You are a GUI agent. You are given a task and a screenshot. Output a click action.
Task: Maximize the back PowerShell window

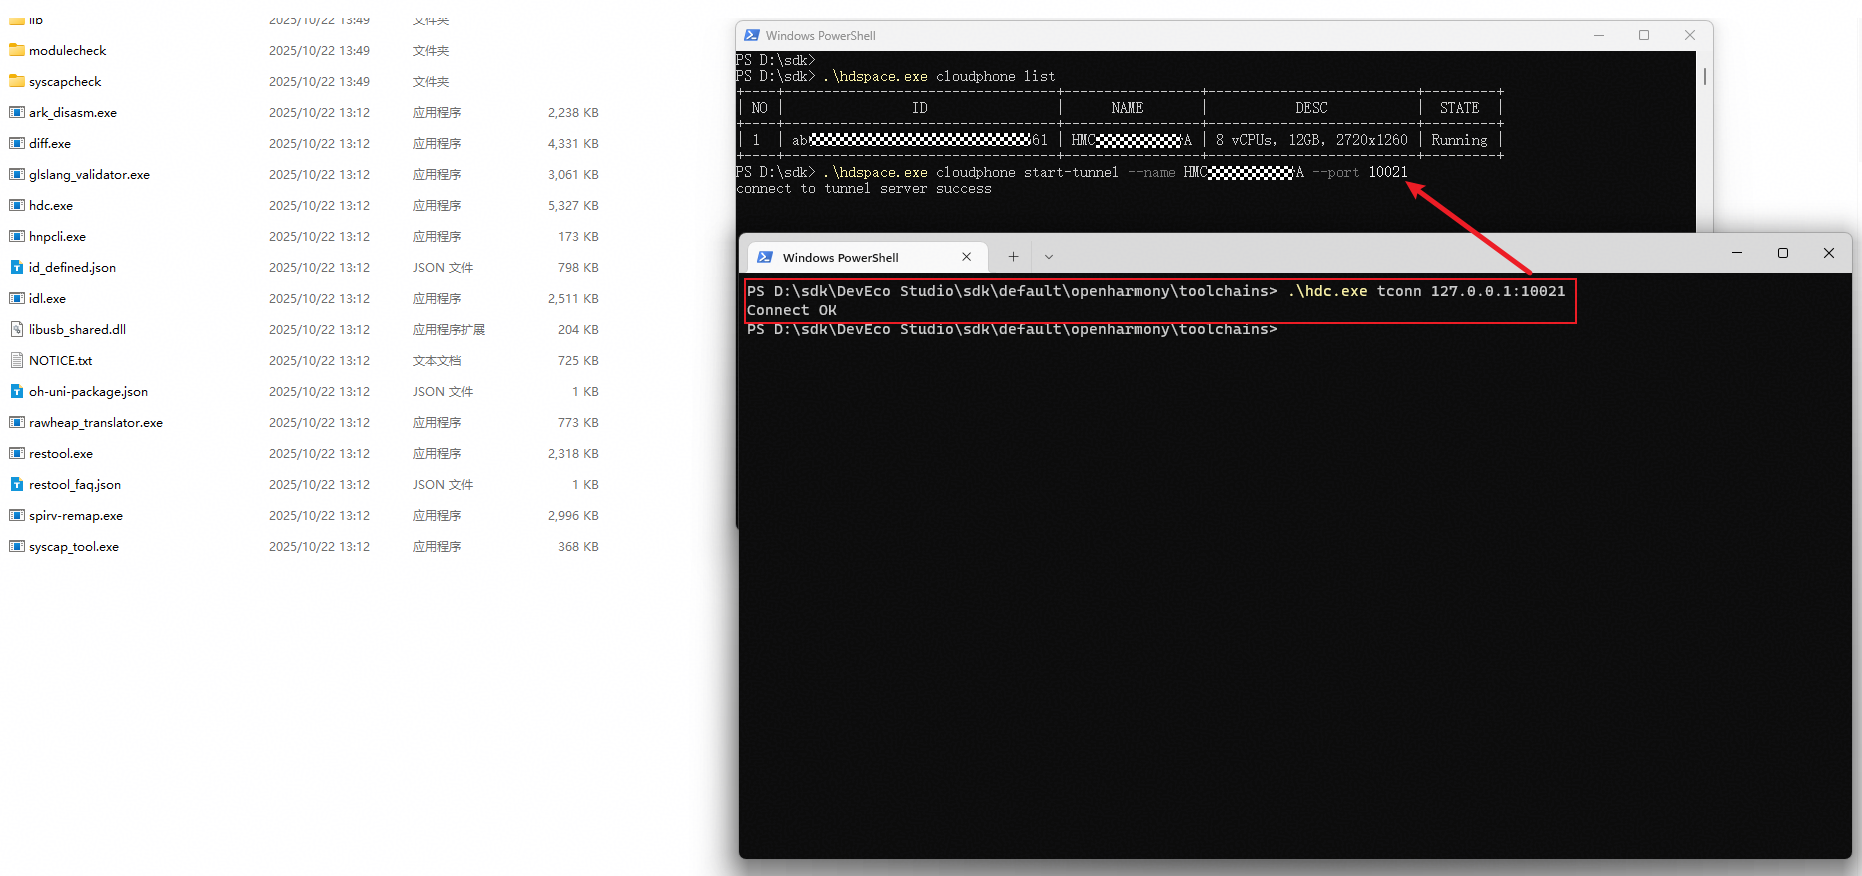click(x=1644, y=35)
